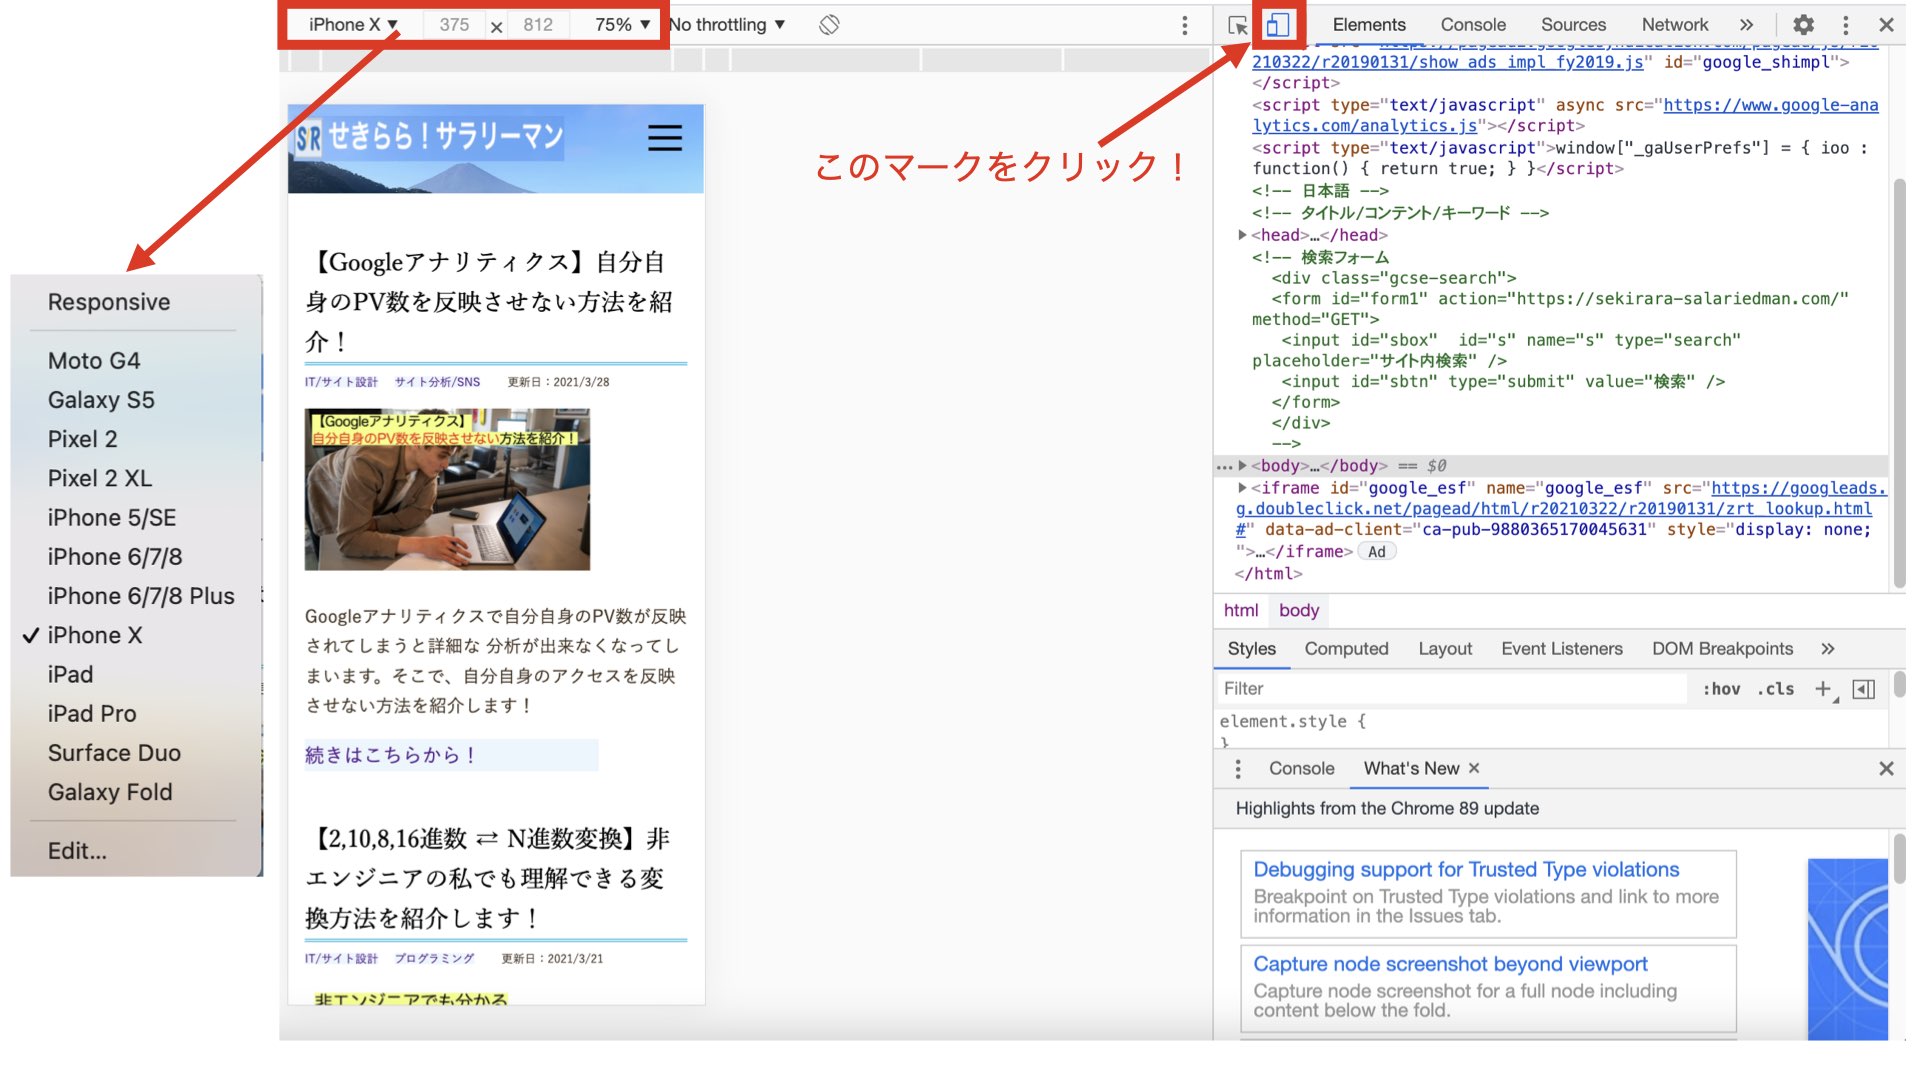The width and height of the screenshot is (1920, 1080).
Task: Click the SR せきらら！サラリーマン site logo
Action: point(429,137)
